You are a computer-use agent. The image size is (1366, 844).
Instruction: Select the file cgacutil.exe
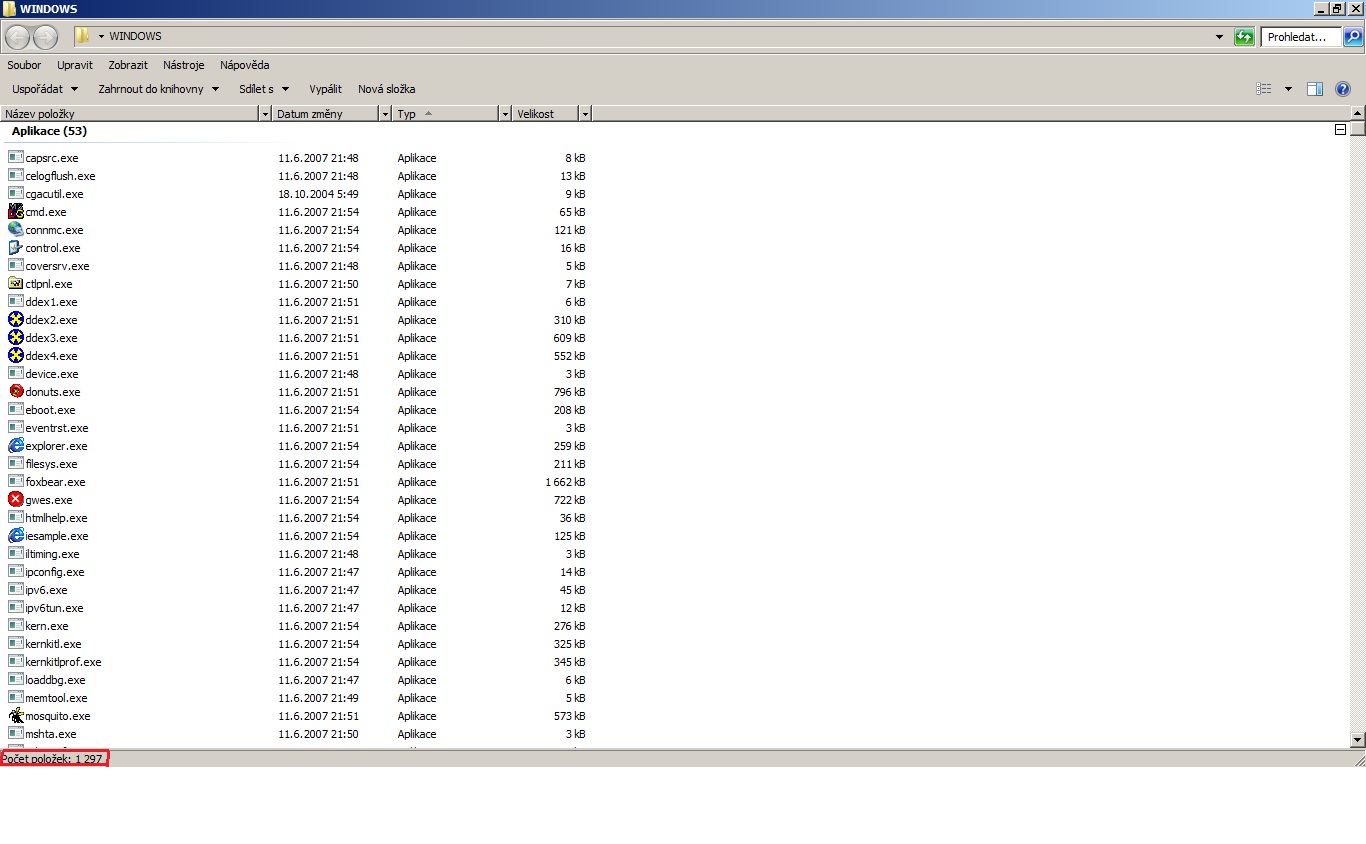(x=54, y=194)
